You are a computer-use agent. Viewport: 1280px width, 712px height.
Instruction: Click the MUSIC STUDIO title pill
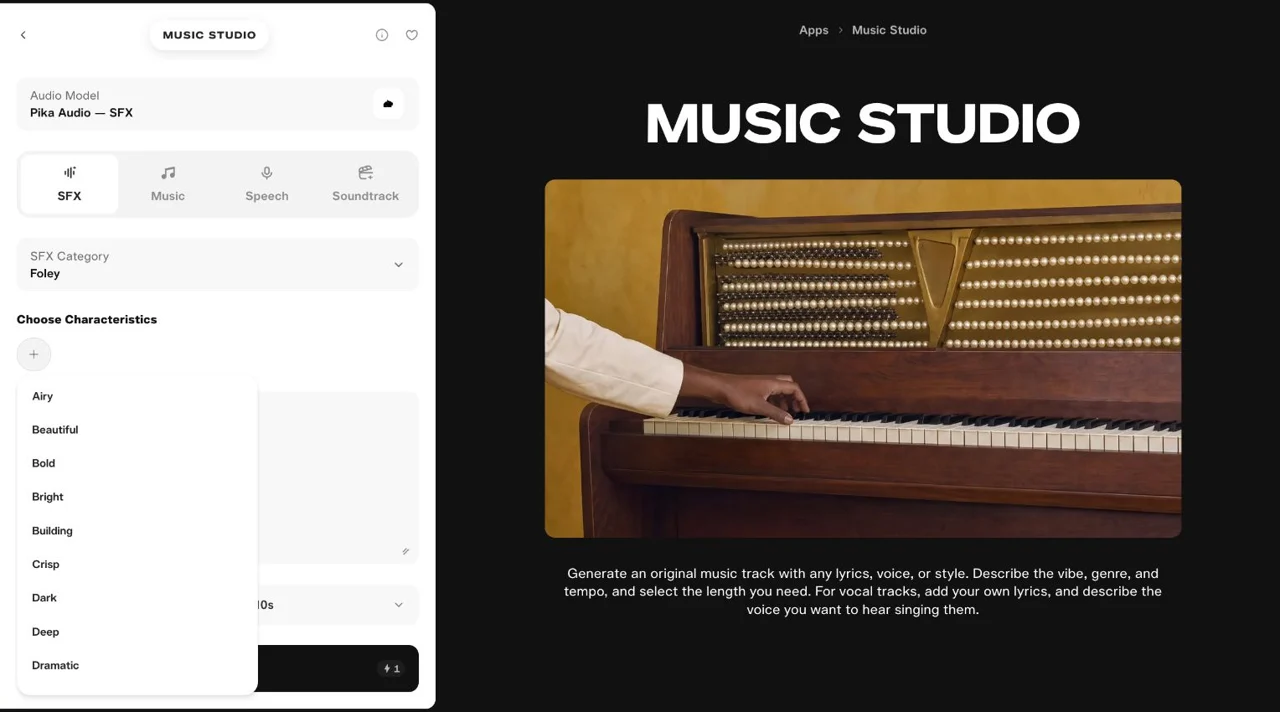pyautogui.click(x=209, y=35)
